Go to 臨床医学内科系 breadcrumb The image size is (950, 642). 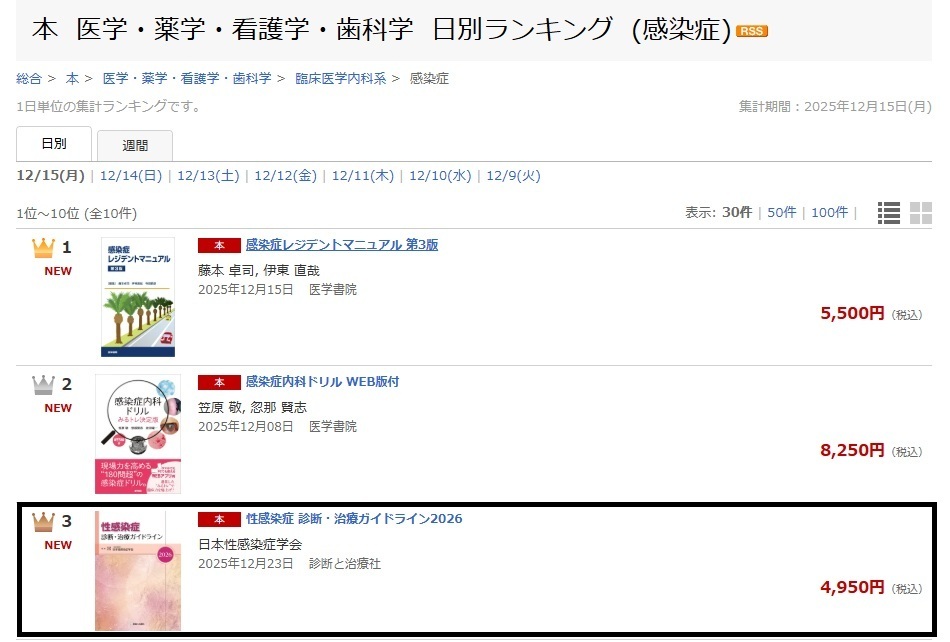(340, 79)
